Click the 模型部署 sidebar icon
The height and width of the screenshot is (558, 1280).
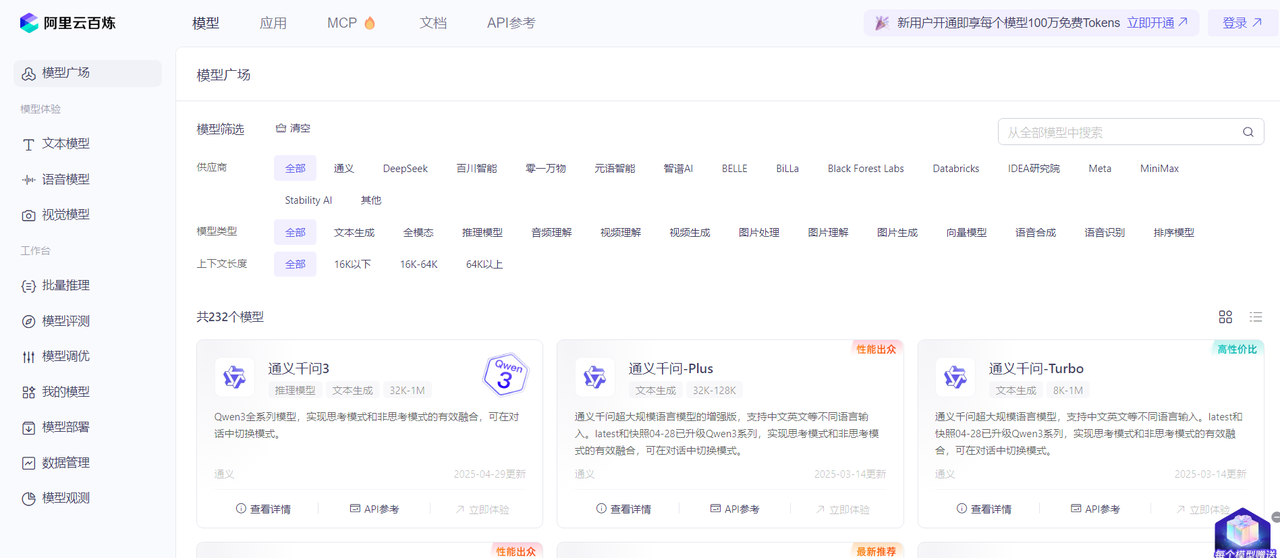(29, 427)
